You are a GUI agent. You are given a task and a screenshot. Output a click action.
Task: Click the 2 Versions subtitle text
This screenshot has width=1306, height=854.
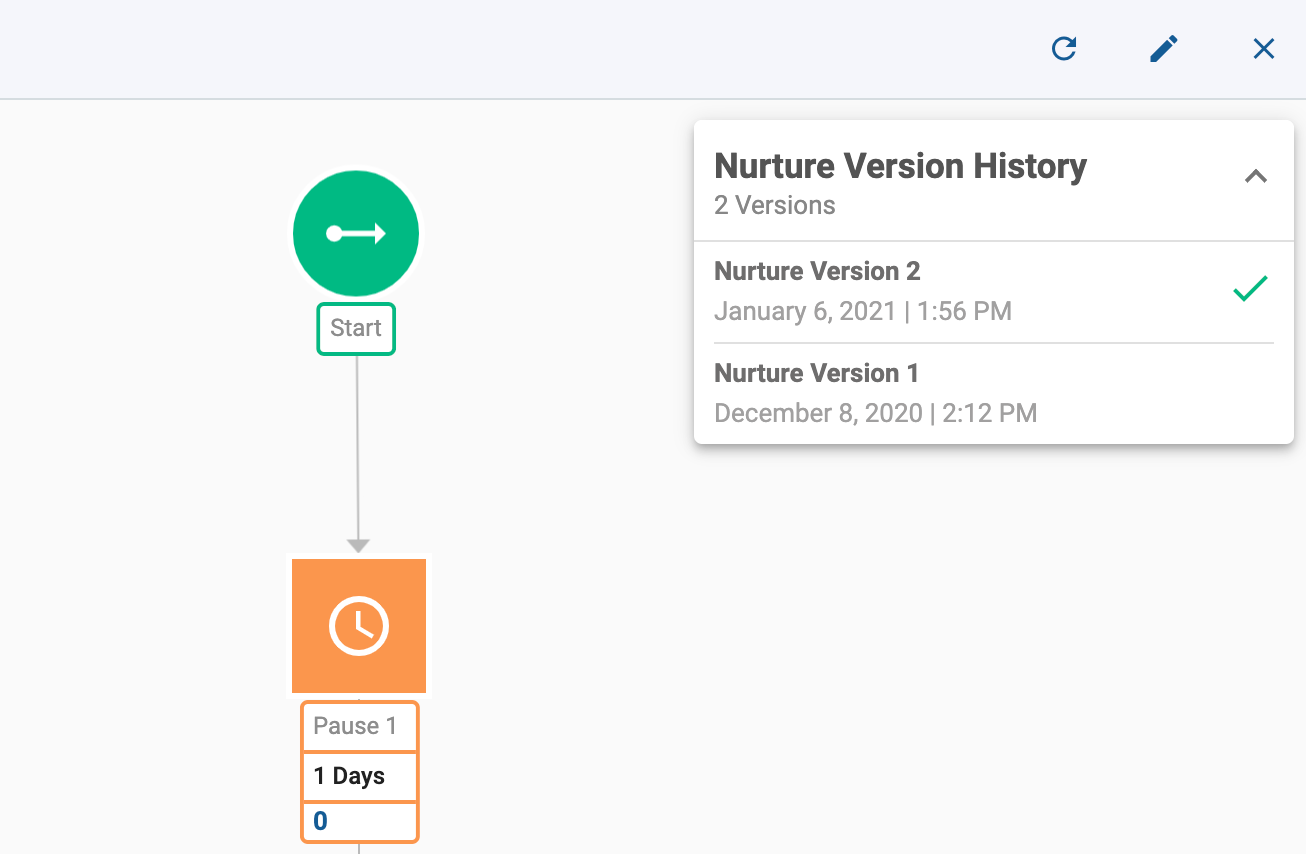point(775,206)
